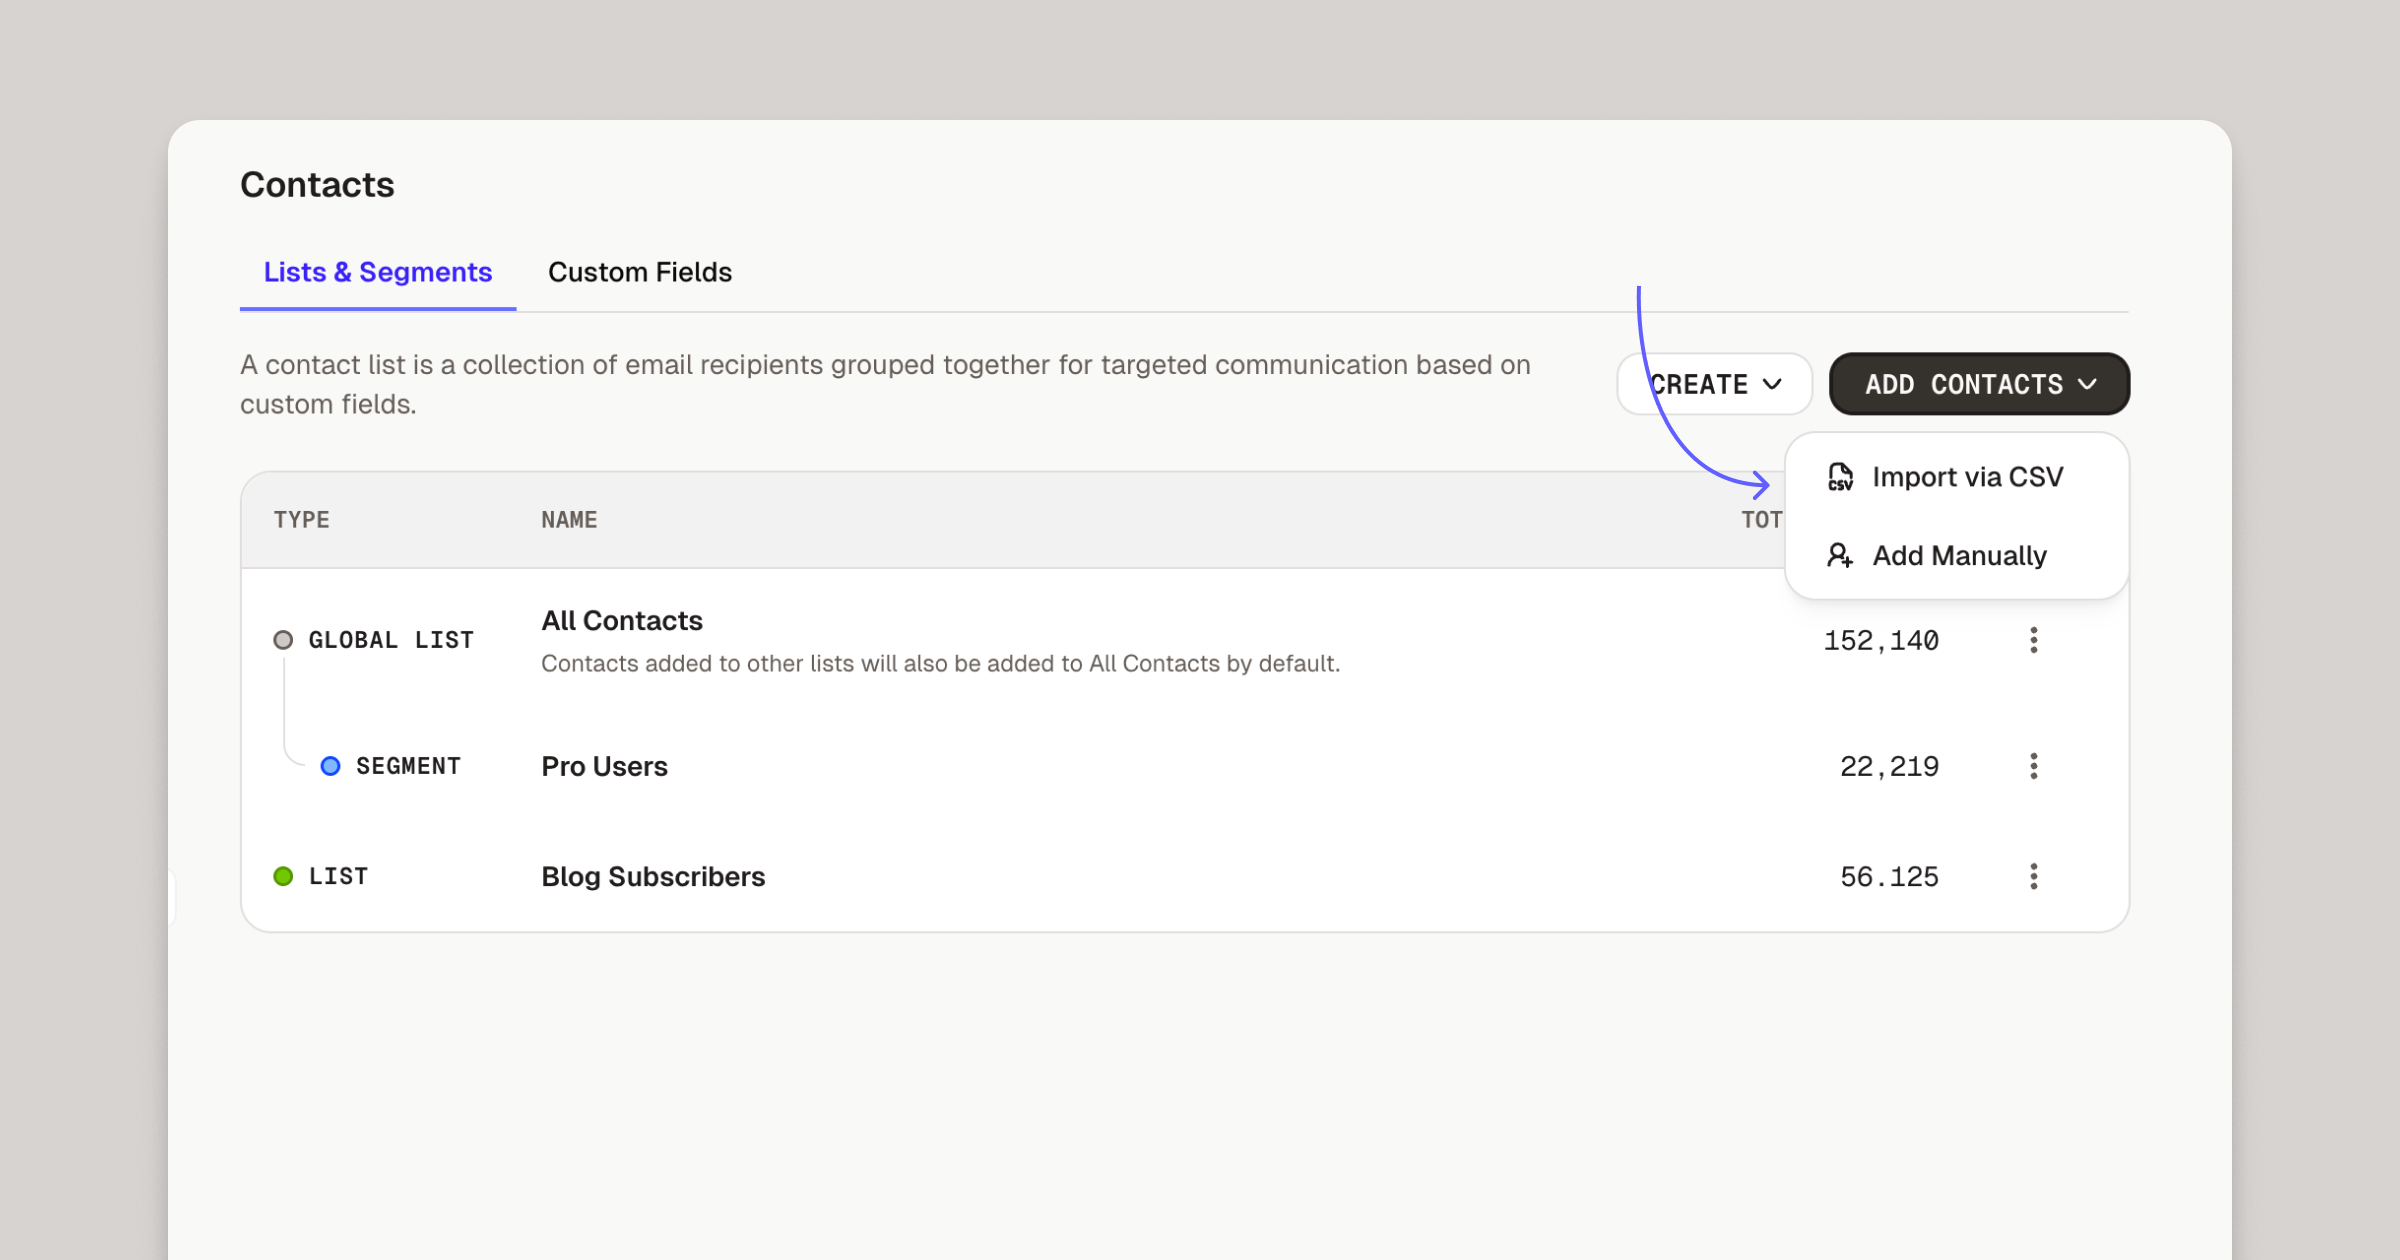Switch to the Custom Fields tab
The image size is (2400, 1260).
(639, 272)
